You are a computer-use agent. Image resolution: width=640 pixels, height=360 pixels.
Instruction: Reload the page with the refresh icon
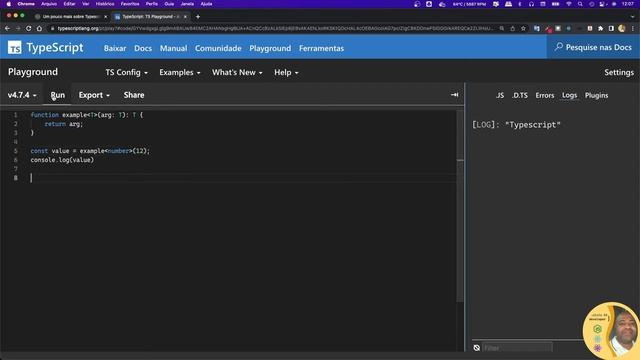tap(29, 29)
